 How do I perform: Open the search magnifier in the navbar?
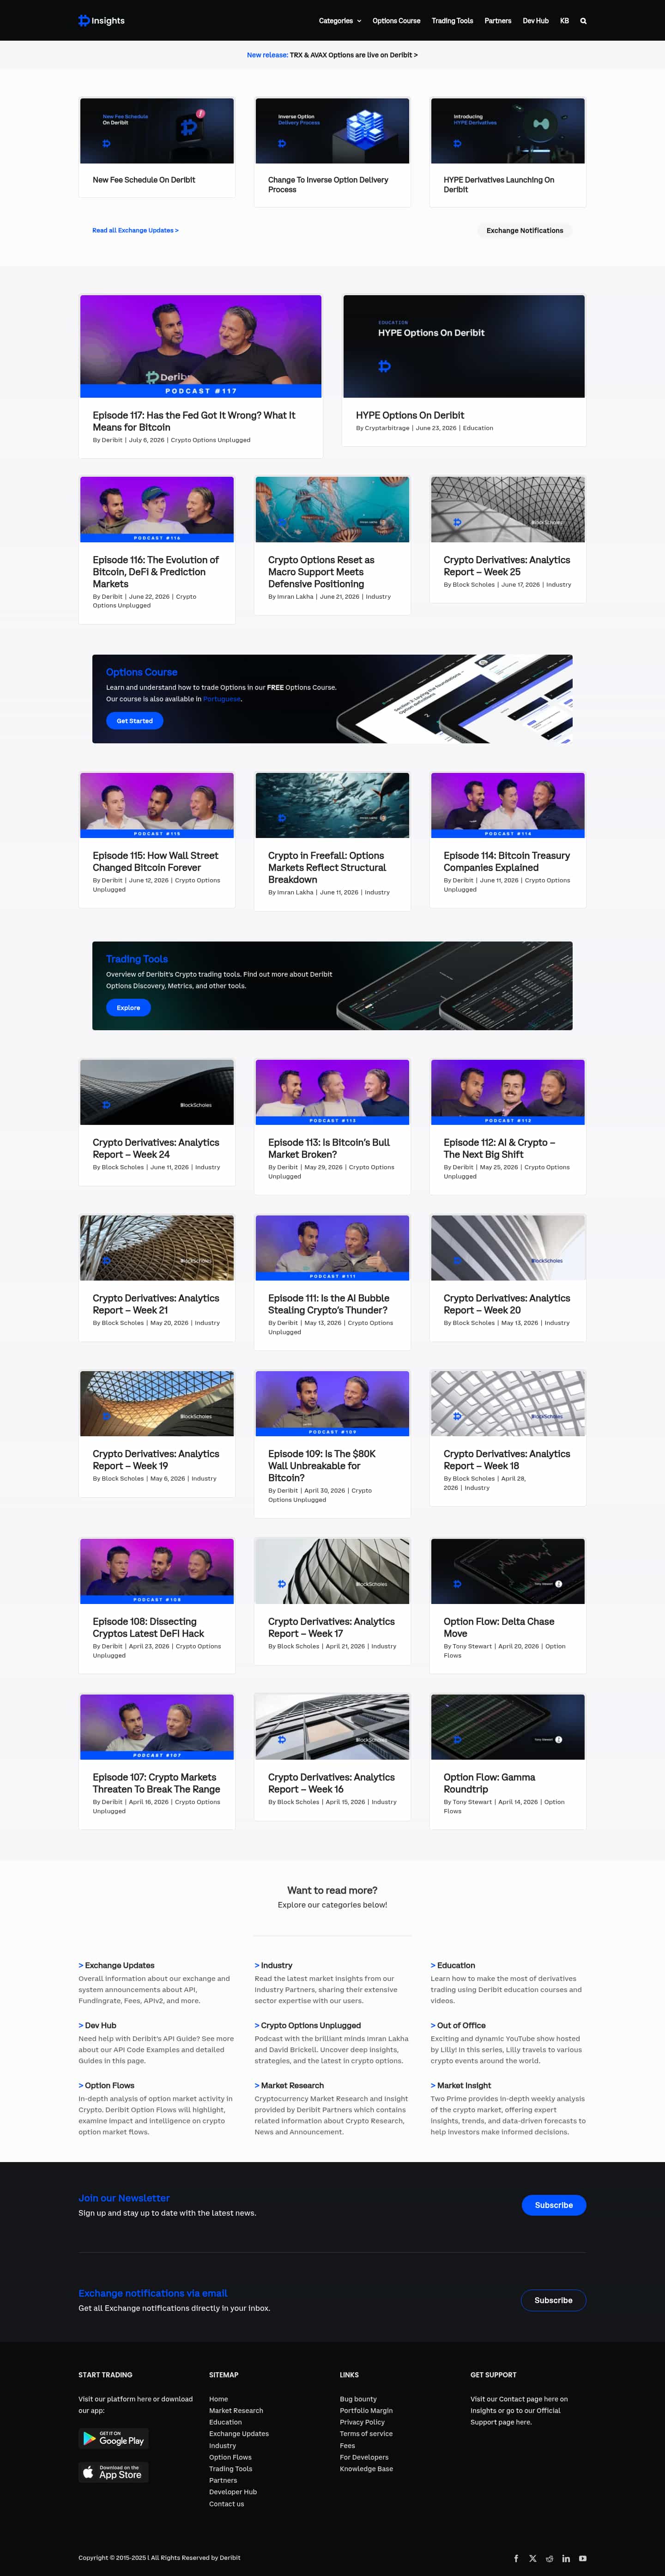pos(583,21)
